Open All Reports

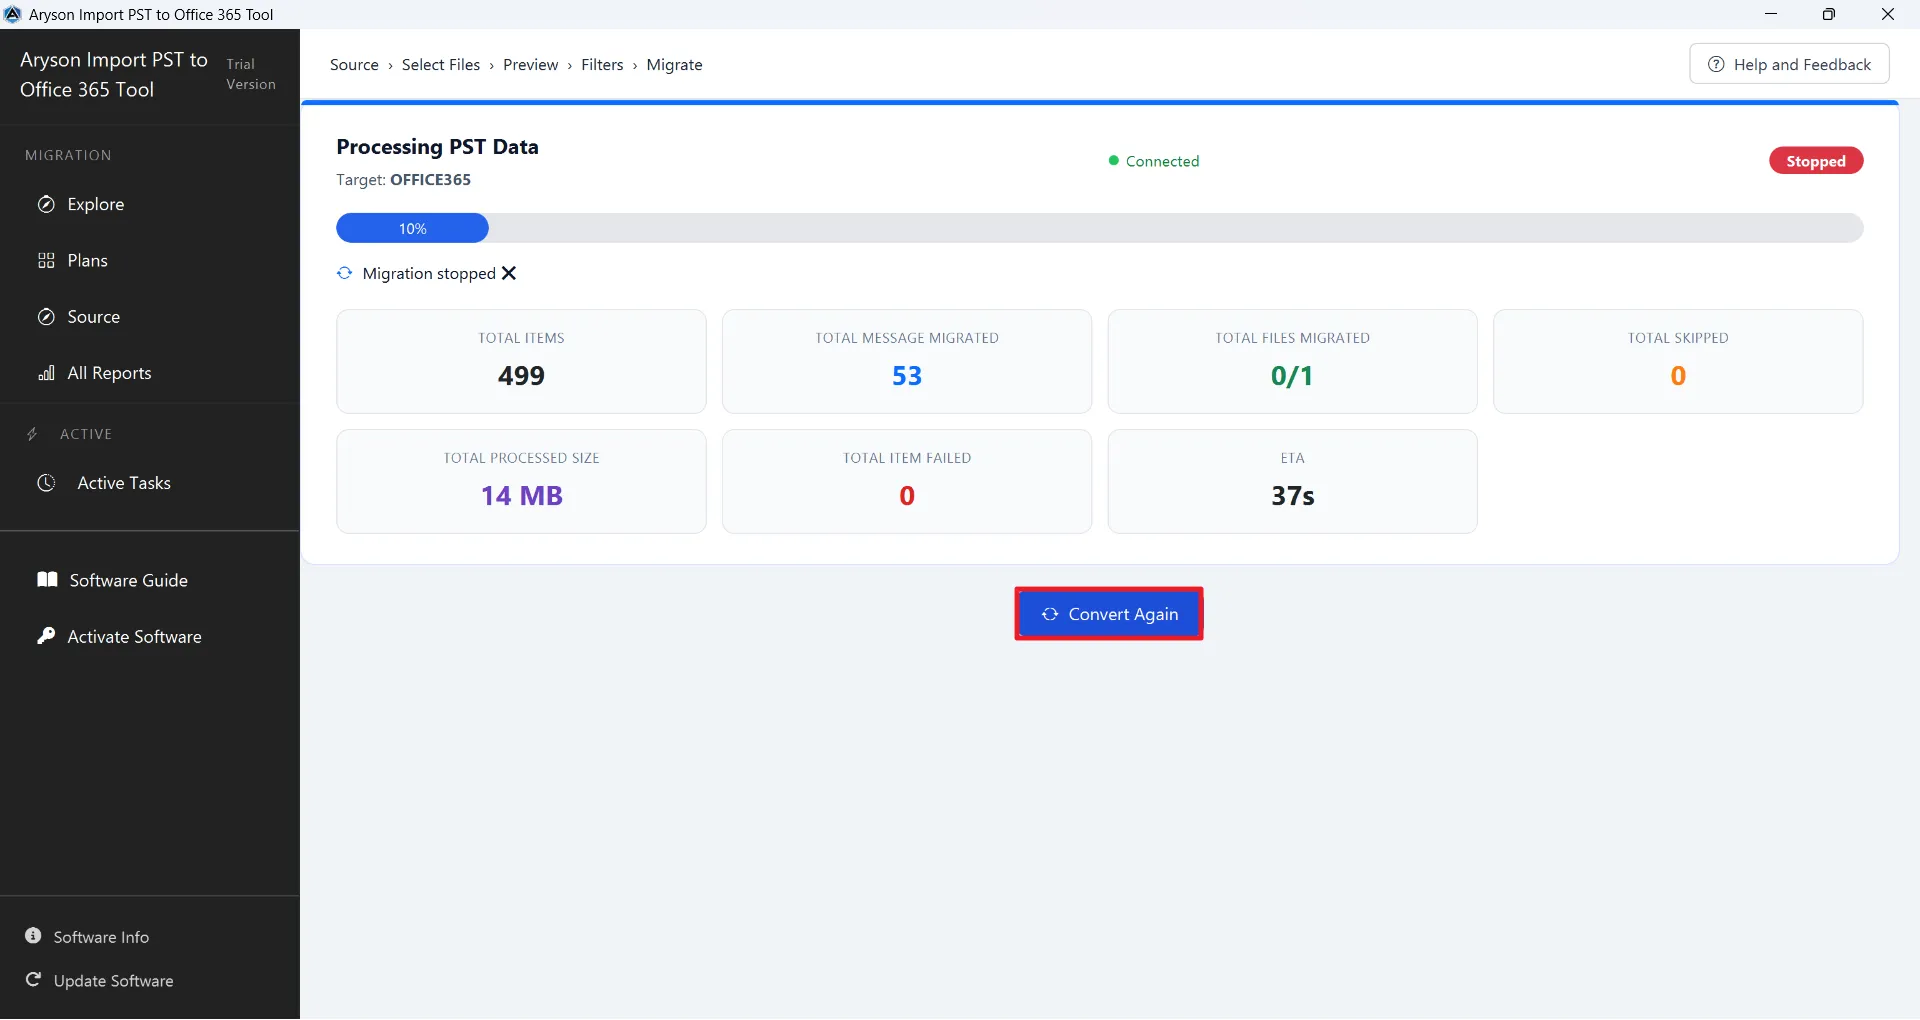click(x=107, y=373)
